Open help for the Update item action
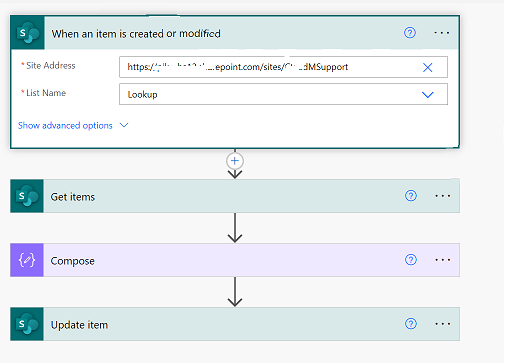Image resolution: width=510 pixels, height=363 pixels. pos(411,324)
